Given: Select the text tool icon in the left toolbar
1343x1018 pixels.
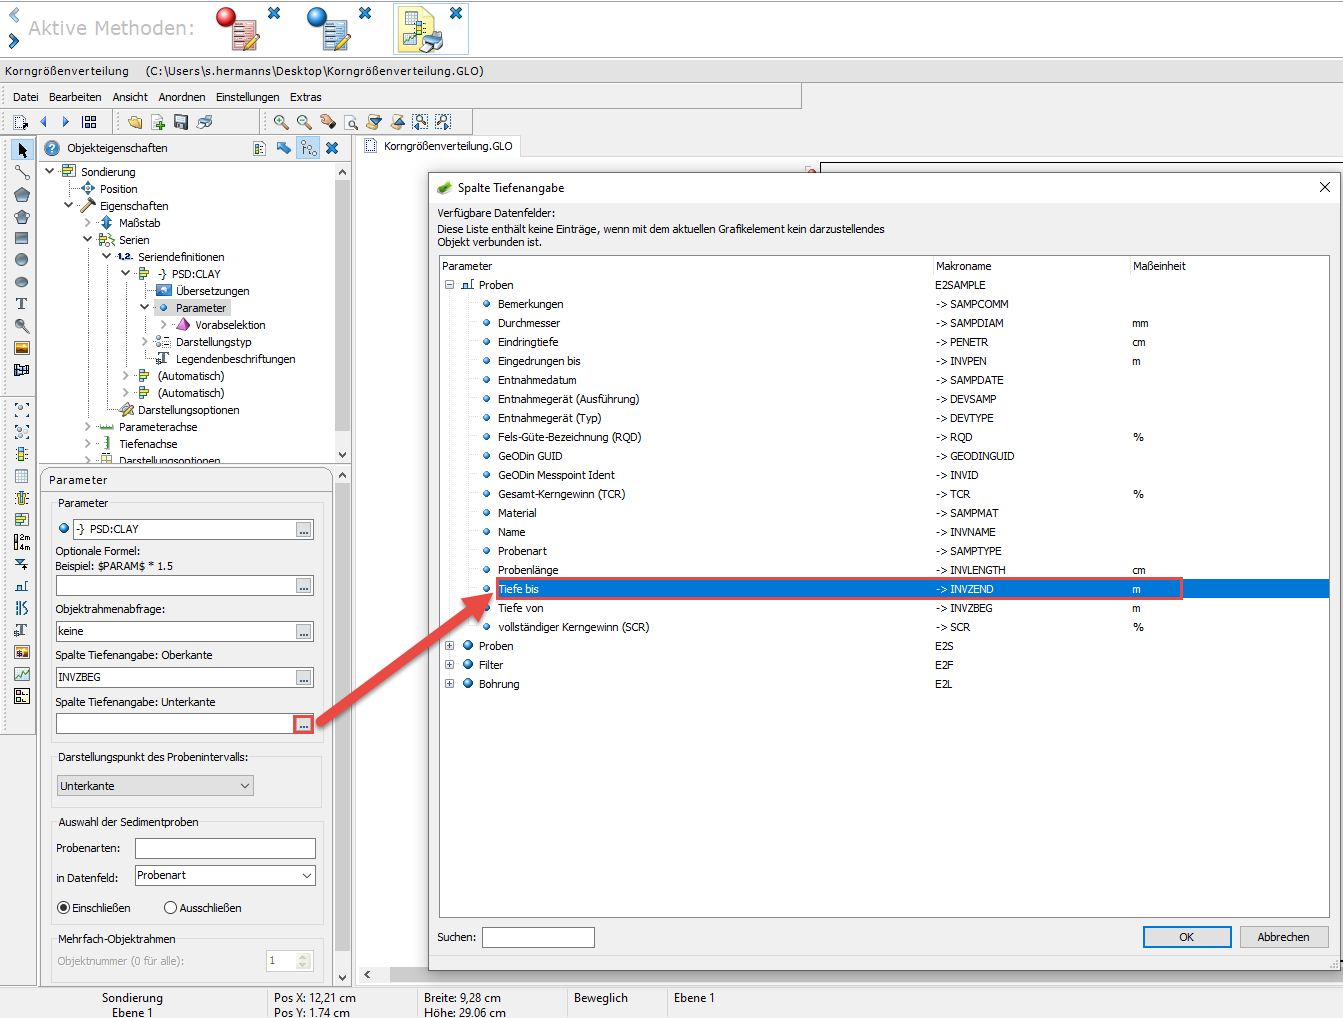Looking at the screenshot, I should (x=22, y=304).
